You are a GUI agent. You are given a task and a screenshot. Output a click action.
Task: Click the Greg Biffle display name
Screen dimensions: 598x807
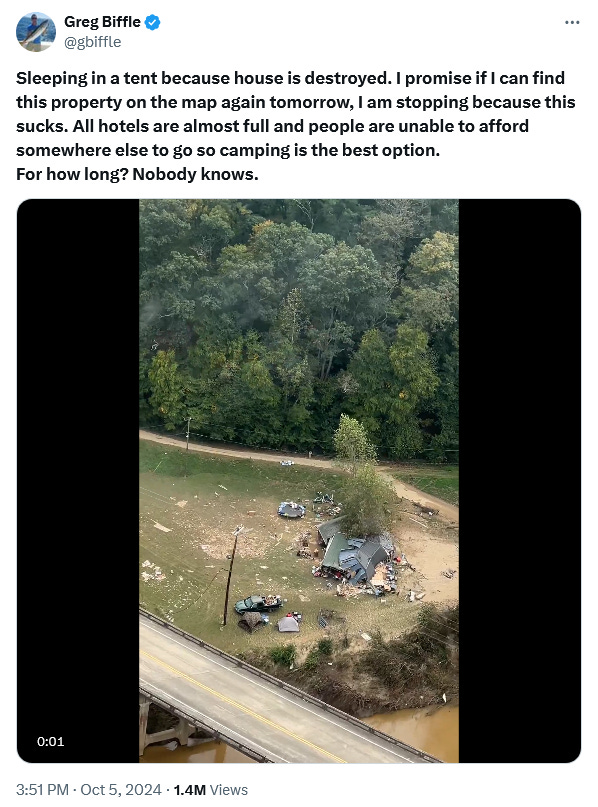[x=102, y=22]
